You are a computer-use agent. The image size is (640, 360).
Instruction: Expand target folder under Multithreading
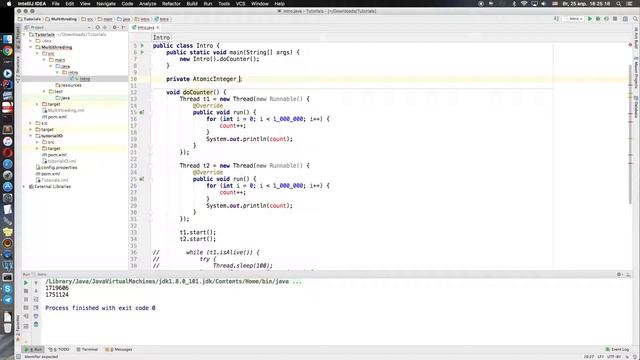[x=38, y=104]
